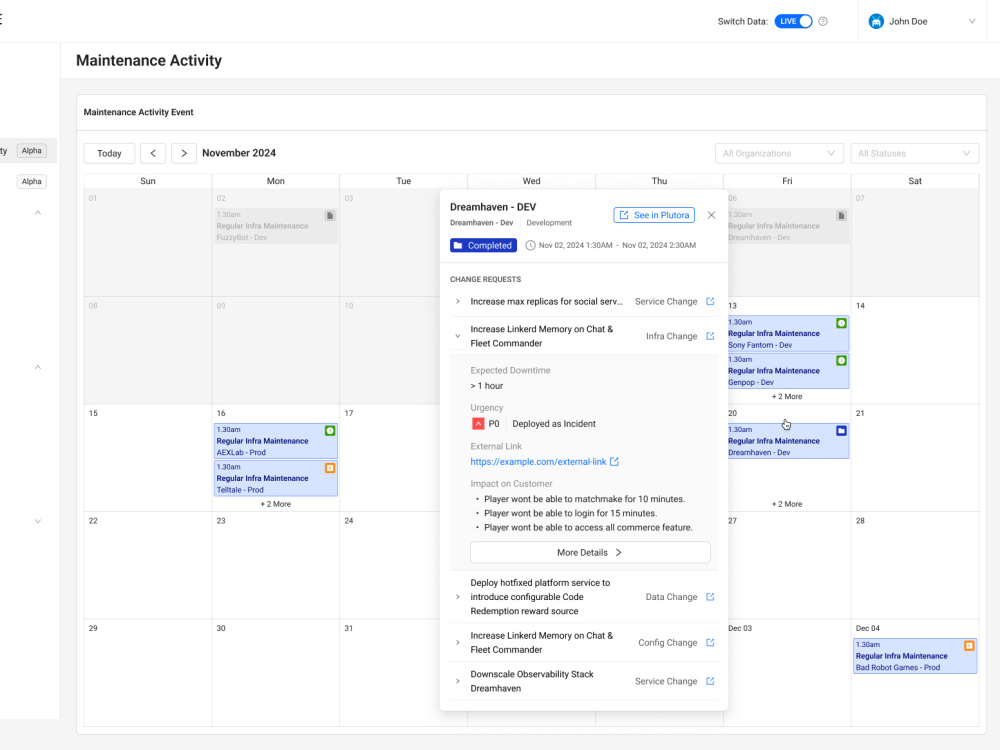Click the orange status icon on Telltale event
1000x750 pixels.
(330, 468)
